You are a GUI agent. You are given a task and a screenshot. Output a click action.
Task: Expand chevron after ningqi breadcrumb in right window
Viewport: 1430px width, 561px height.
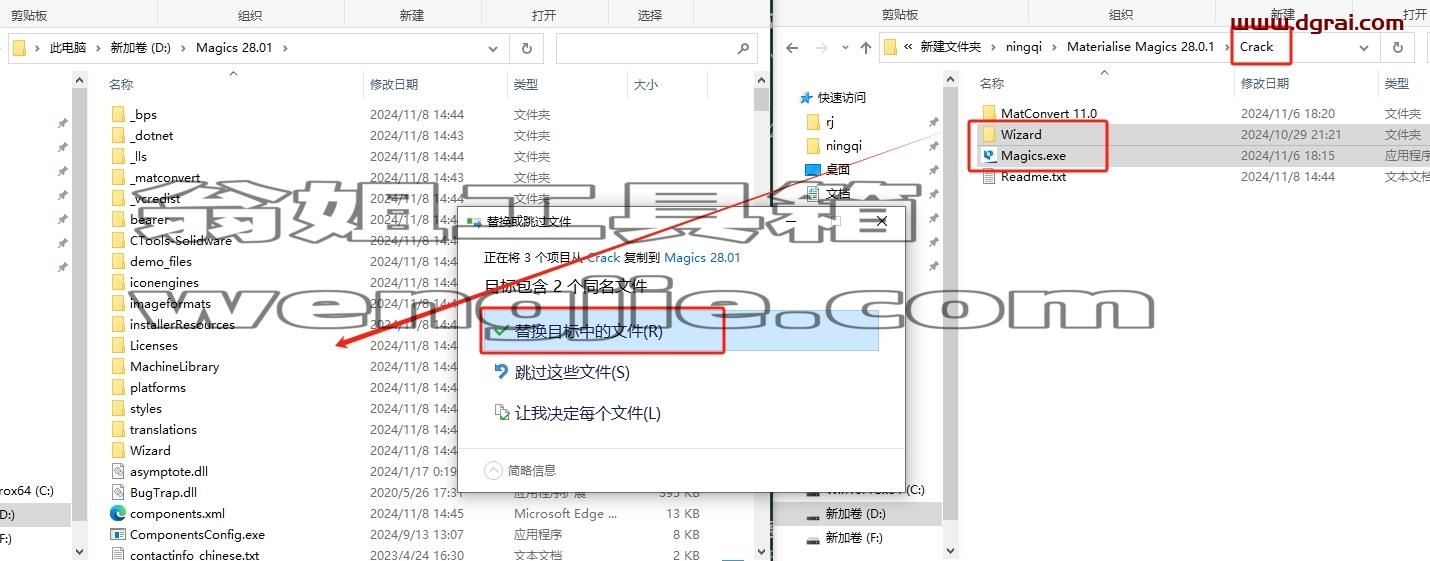[1055, 47]
